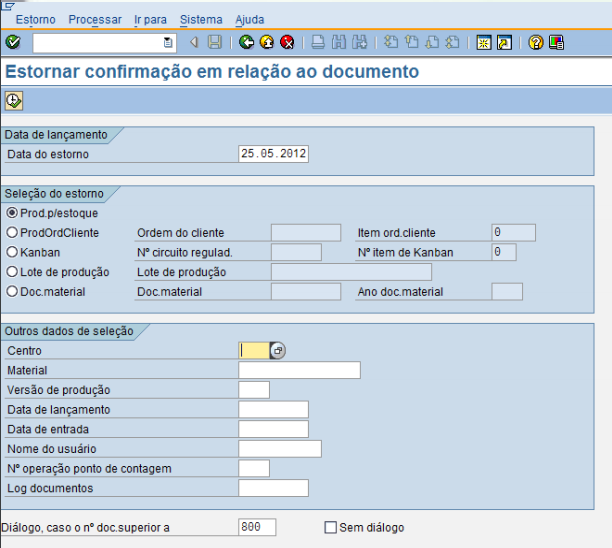Click the Execute clock icon
The image size is (612, 548).
[x=14, y=100]
